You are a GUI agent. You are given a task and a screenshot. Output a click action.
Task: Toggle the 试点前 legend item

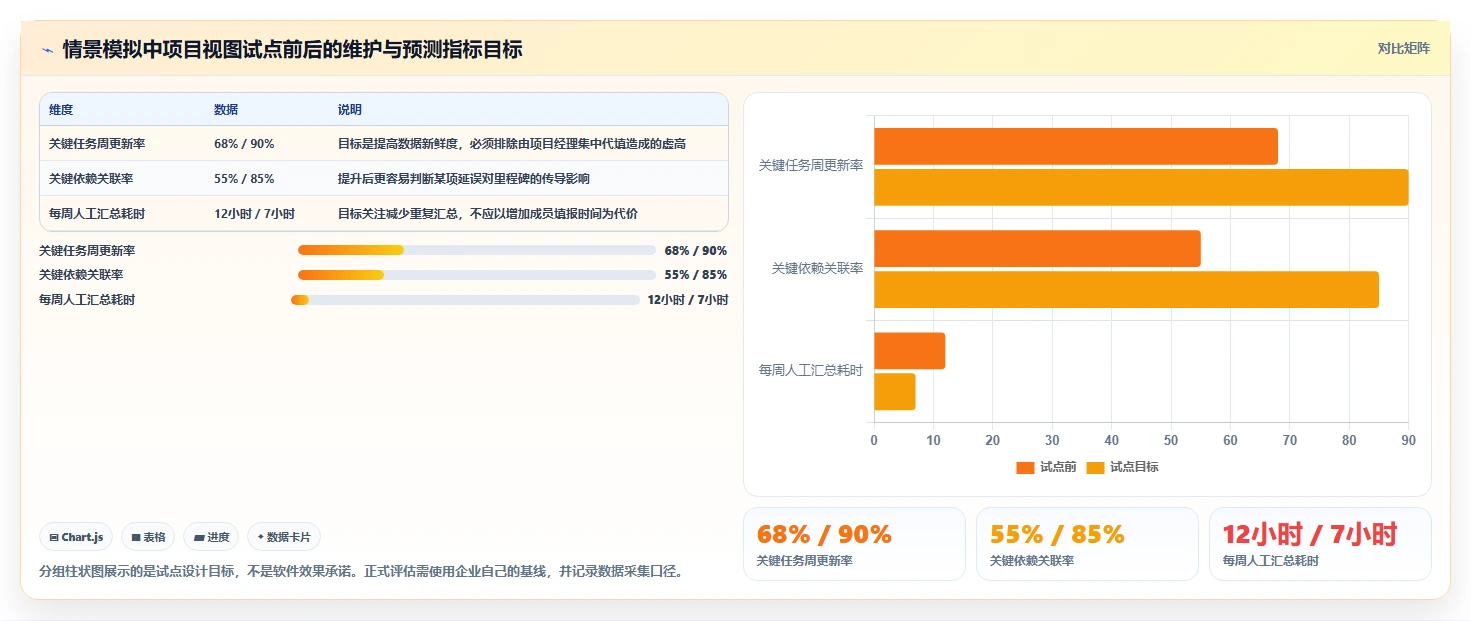tap(1046, 467)
